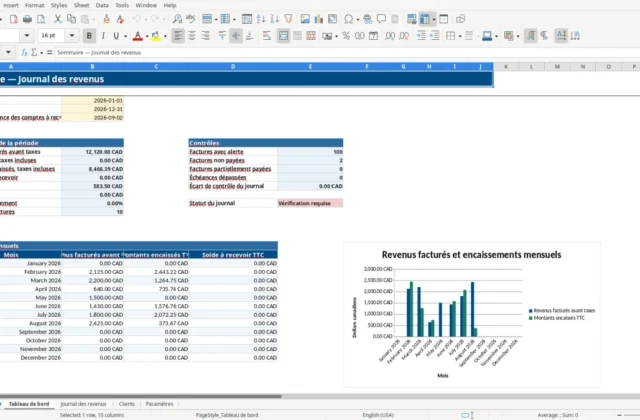Toggle Center Vertically alignment
The height and width of the screenshot is (420, 640).
coord(236,36)
